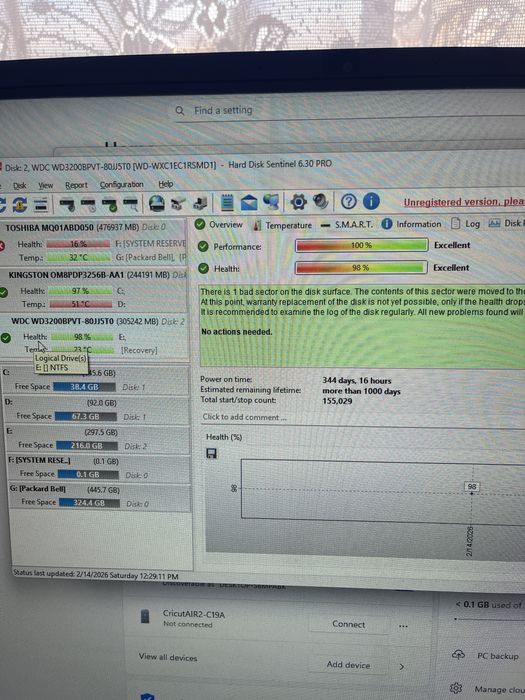Click the '344 days, 16 hours' power on value

pyautogui.click(x=357, y=381)
